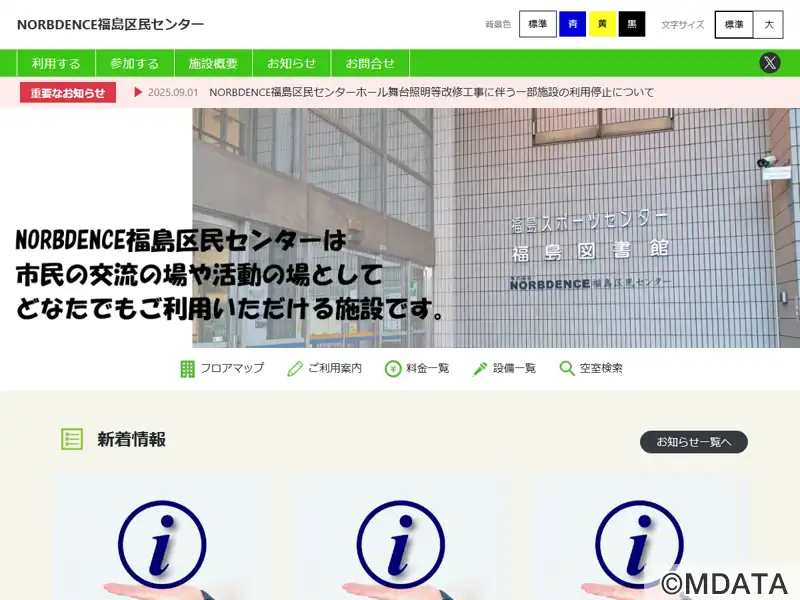The image size is (800, 600).
Task: Click the お知らせ一覧へ button
Action: pos(694,442)
